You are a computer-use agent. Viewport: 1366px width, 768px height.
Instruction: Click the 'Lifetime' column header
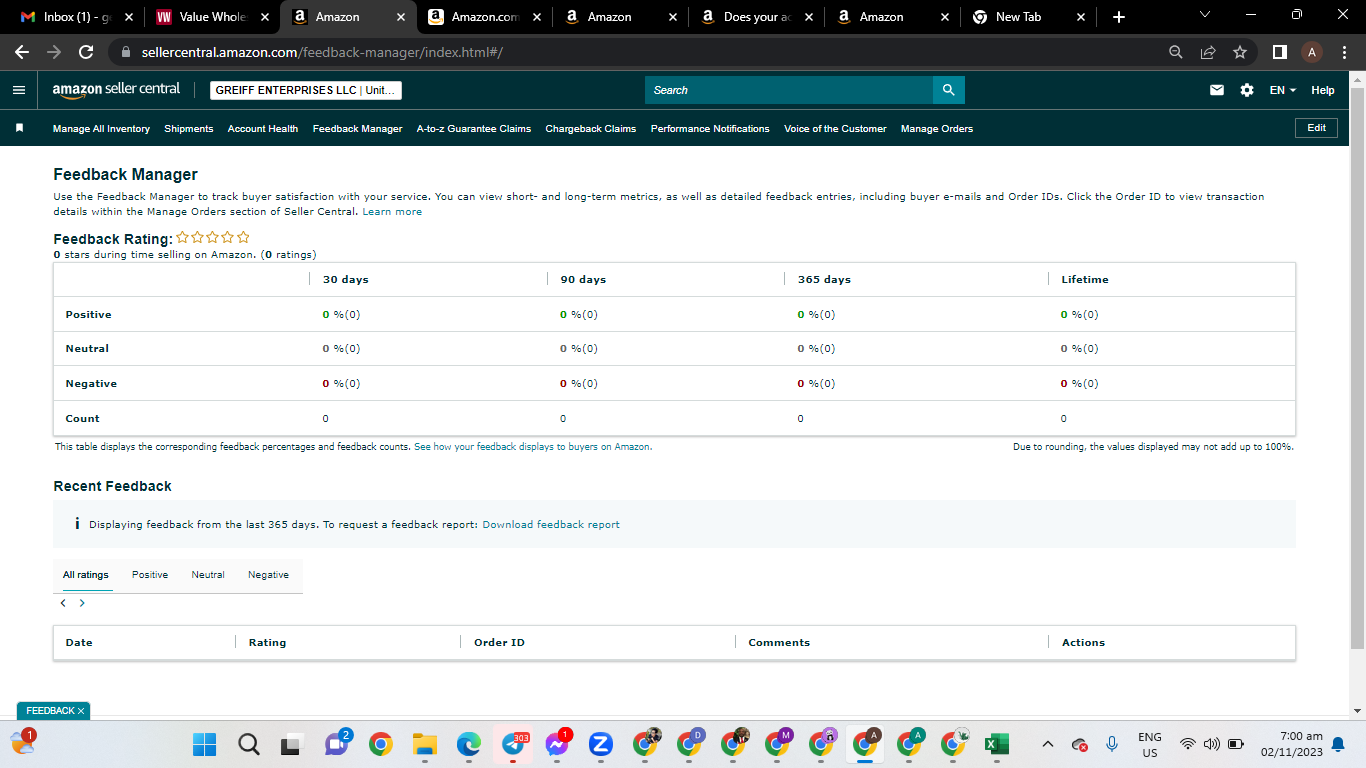[x=1085, y=280]
